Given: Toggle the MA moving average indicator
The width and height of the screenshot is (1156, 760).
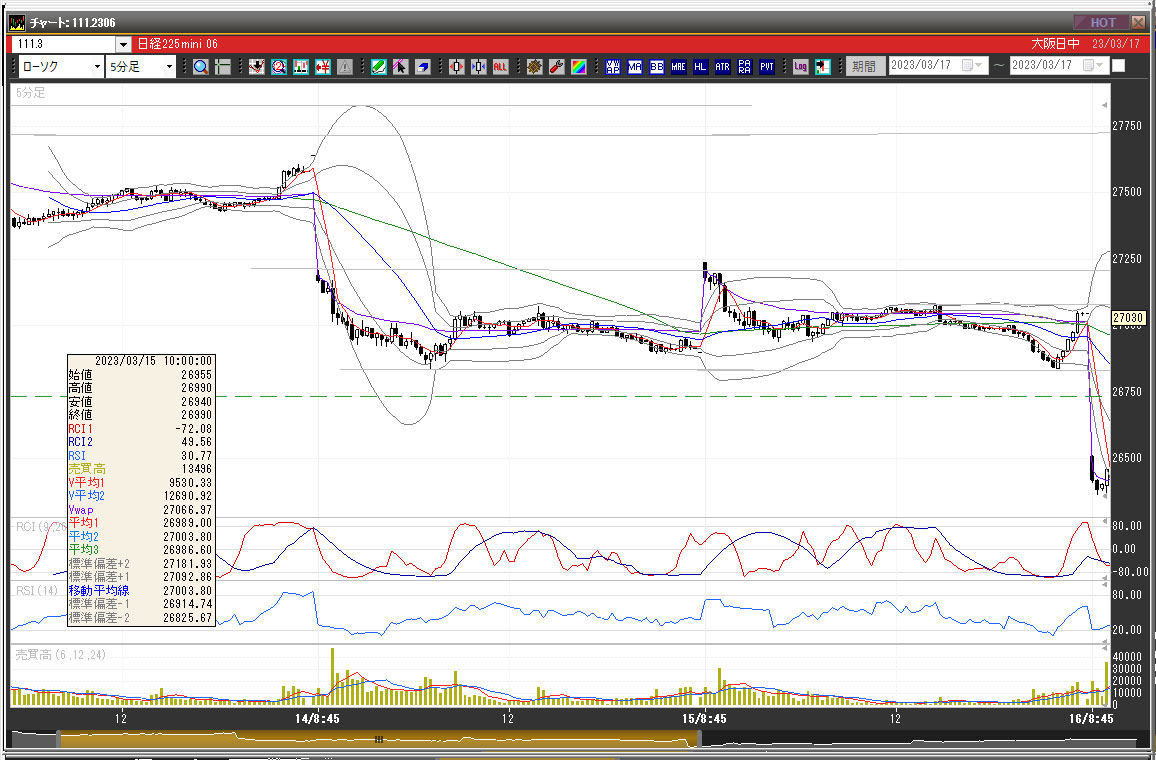Looking at the screenshot, I should point(635,67).
